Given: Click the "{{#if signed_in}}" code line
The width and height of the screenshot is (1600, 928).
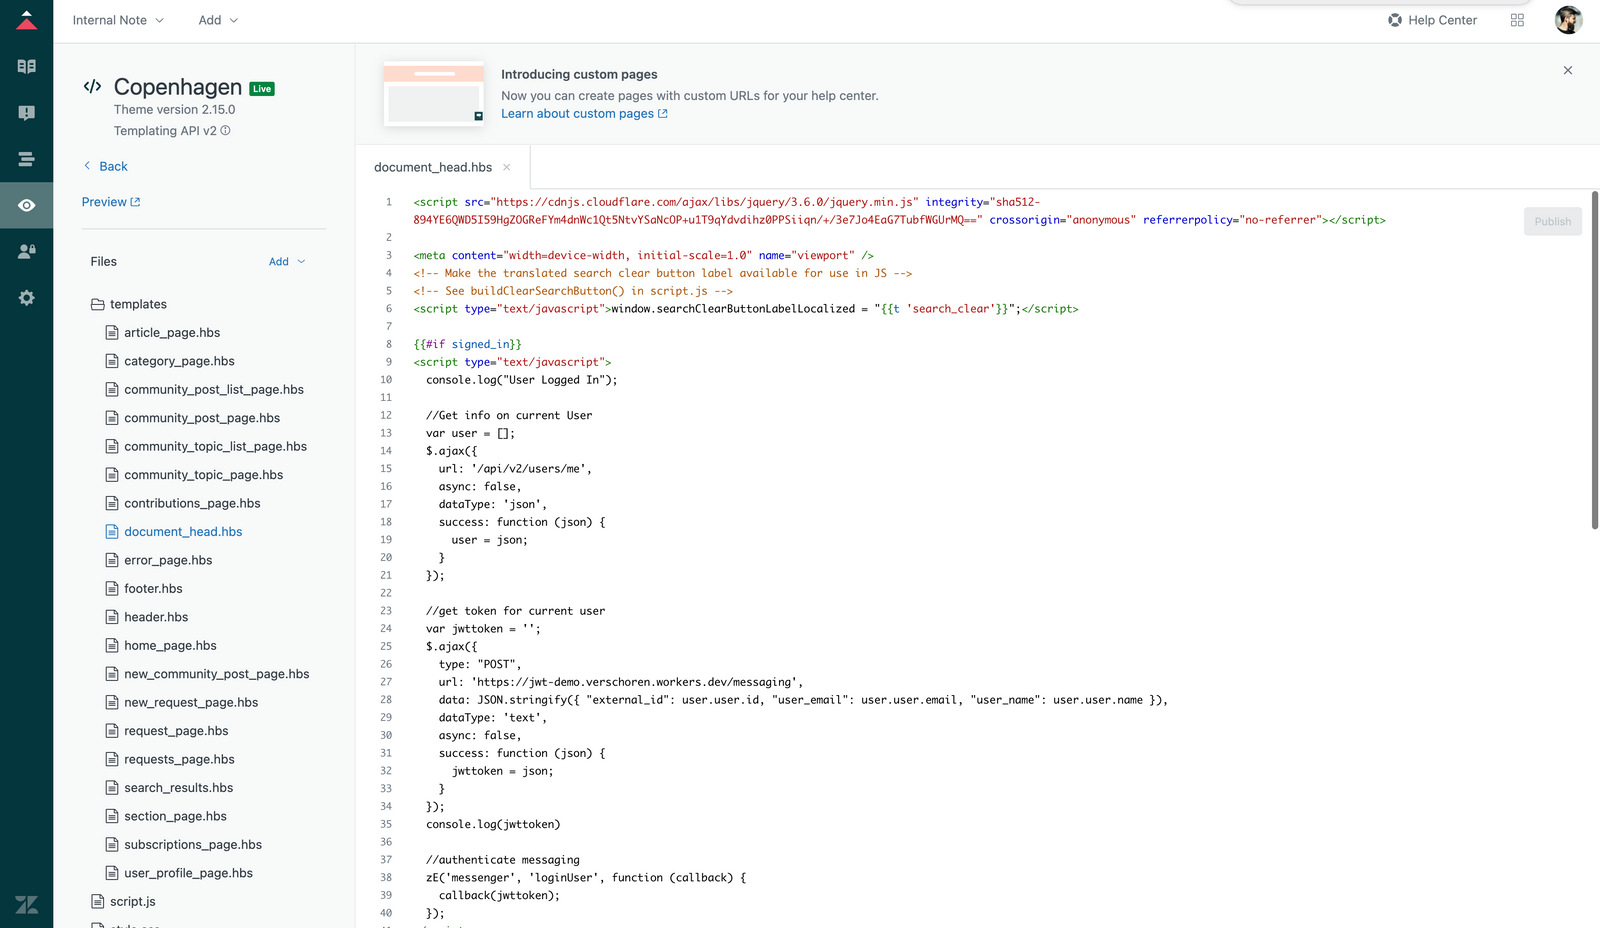Looking at the screenshot, I should click(x=468, y=345).
